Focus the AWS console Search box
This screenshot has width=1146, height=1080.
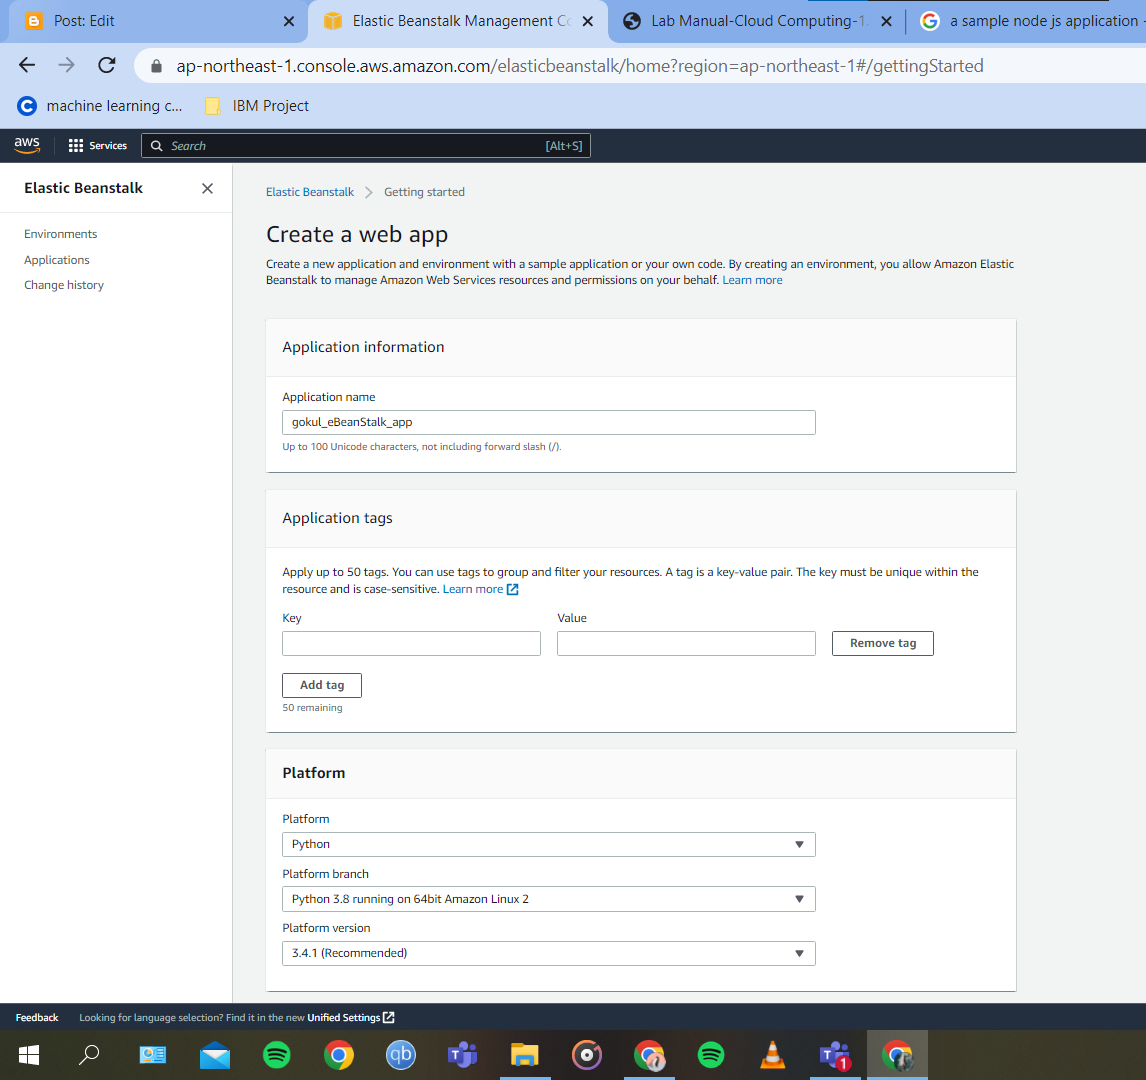pyautogui.click(x=365, y=145)
